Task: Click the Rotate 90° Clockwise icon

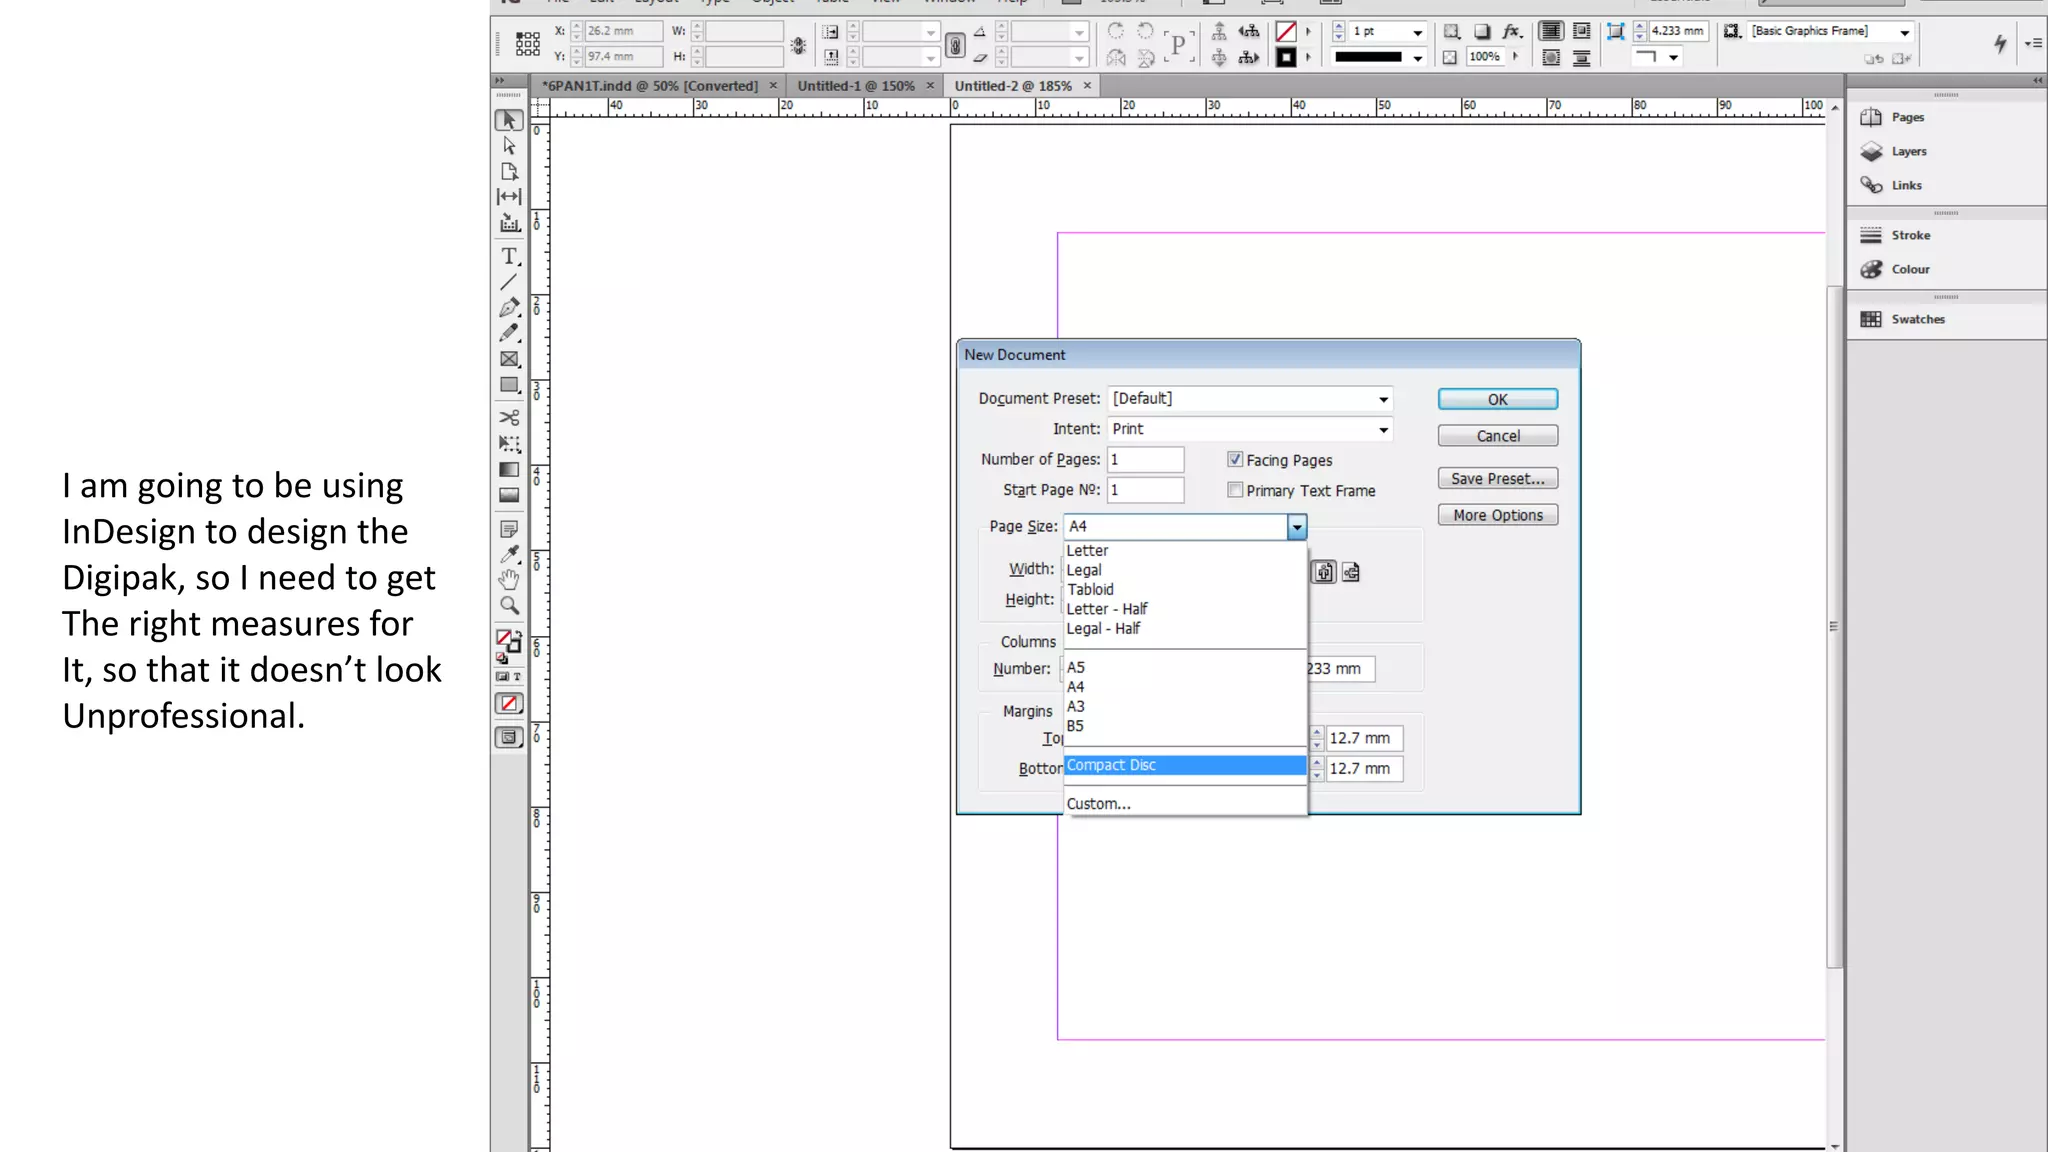Action: pyautogui.click(x=1116, y=31)
